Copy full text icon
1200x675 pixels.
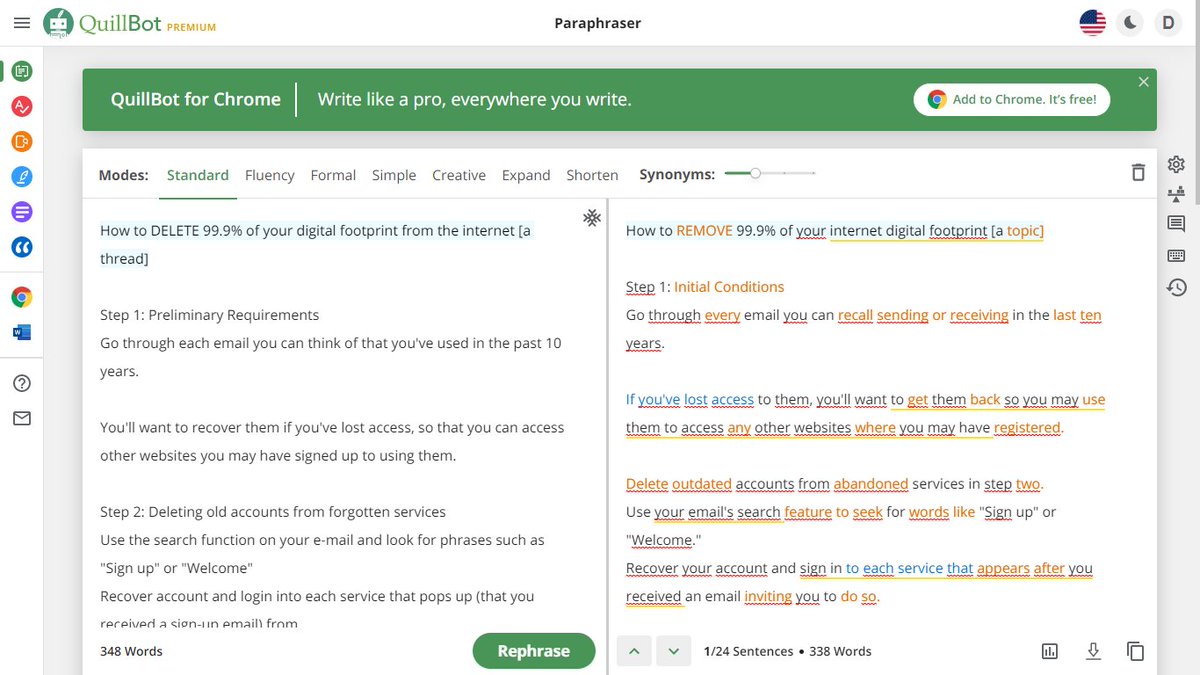coord(1136,651)
